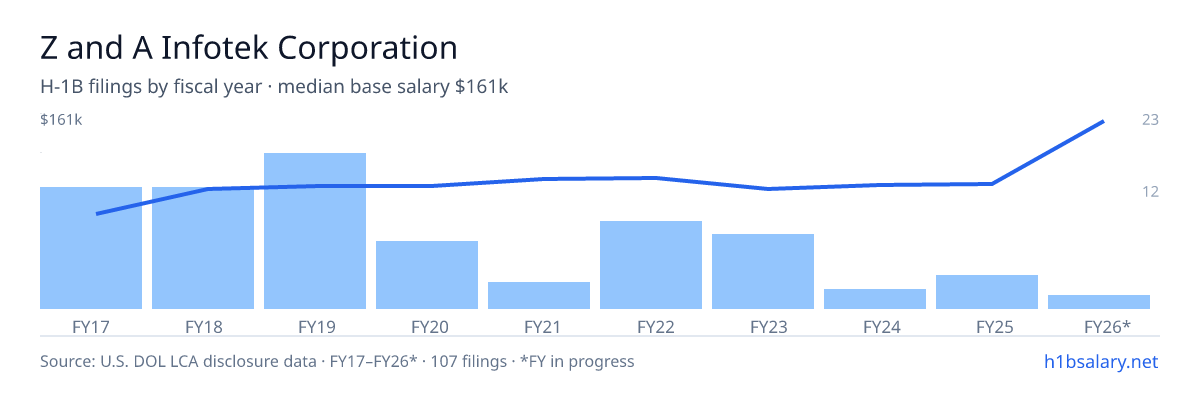
Task: Click the tallest bar for FY19
Action: coord(315,231)
